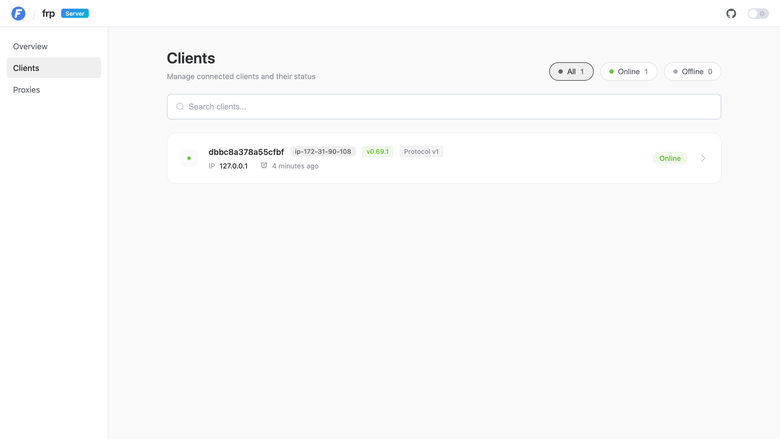Click the 4 minutes ago timestamp
Image resolution: width=780 pixels, height=439 pixels.
(x=295, y=166)
